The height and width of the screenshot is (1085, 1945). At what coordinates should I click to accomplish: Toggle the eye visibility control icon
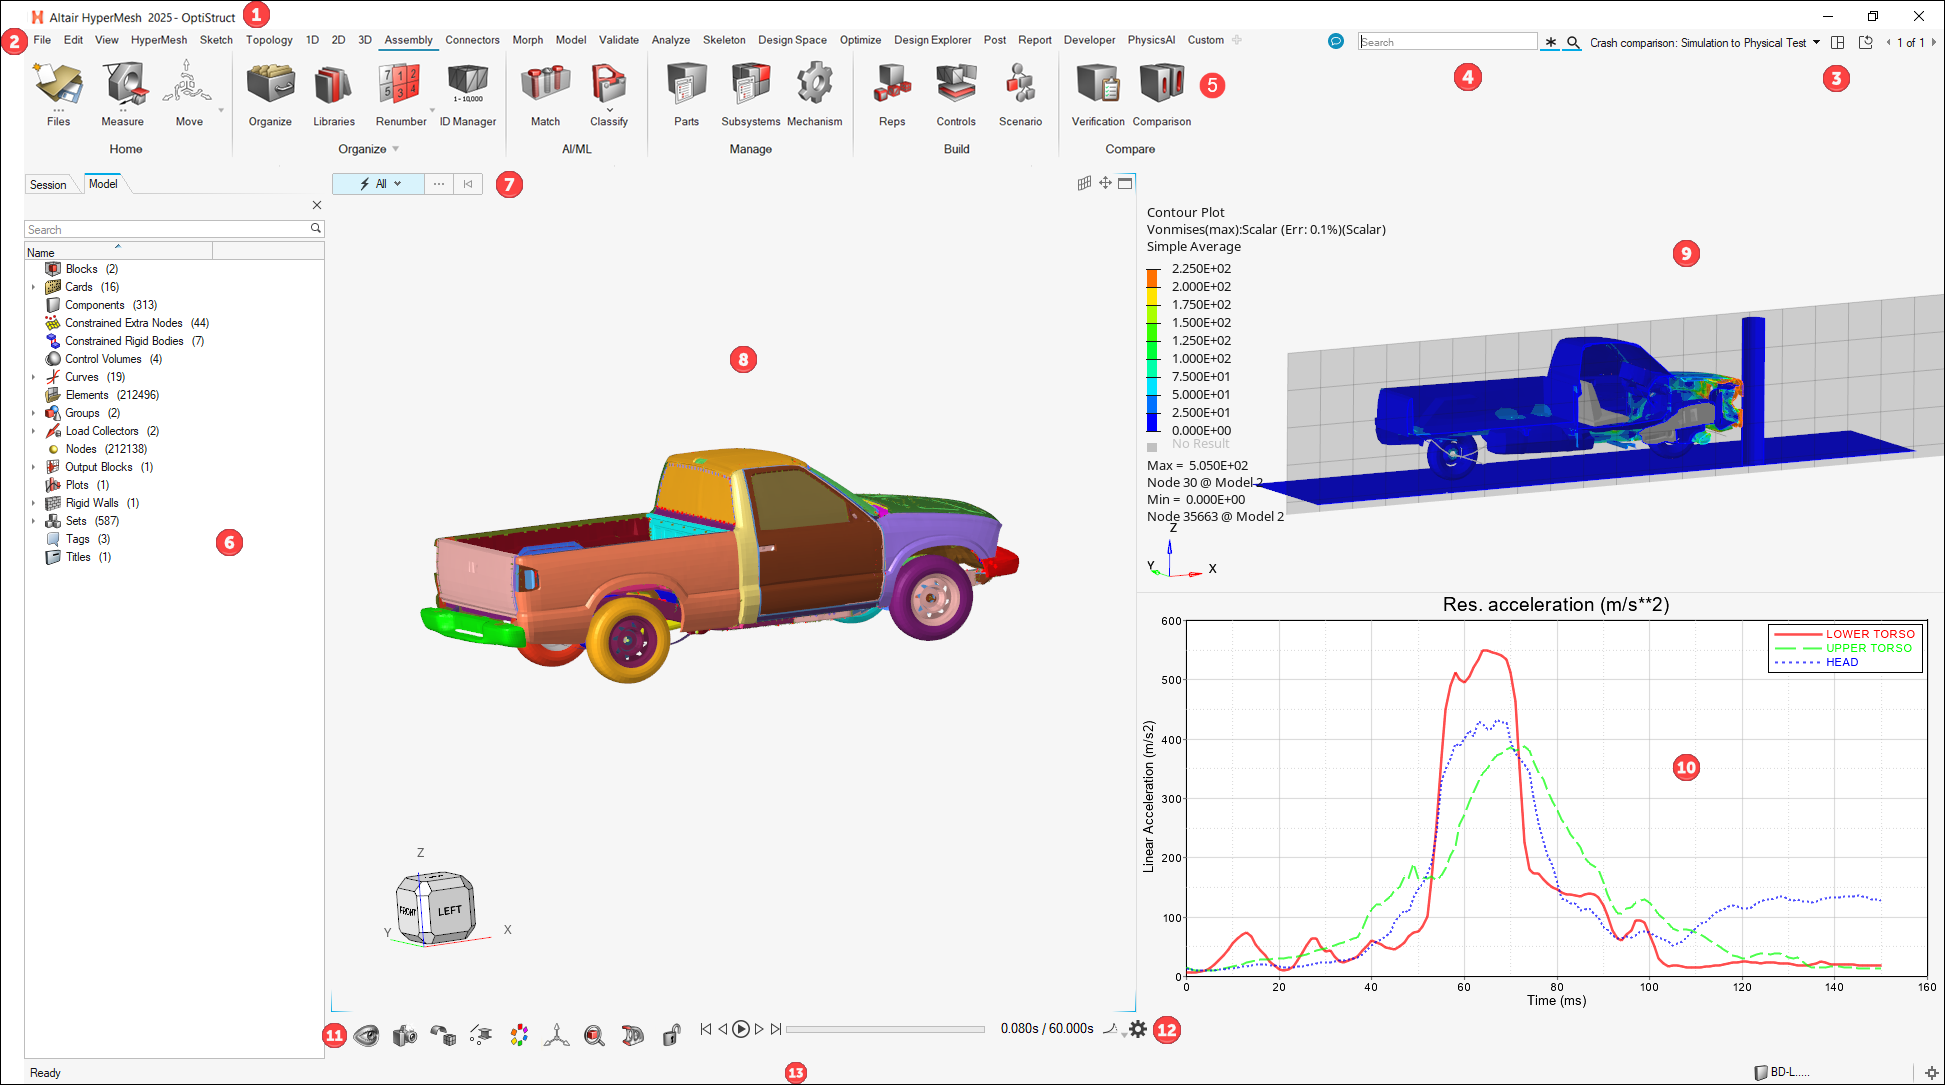pyautogui.click(x=366, y=1036)
